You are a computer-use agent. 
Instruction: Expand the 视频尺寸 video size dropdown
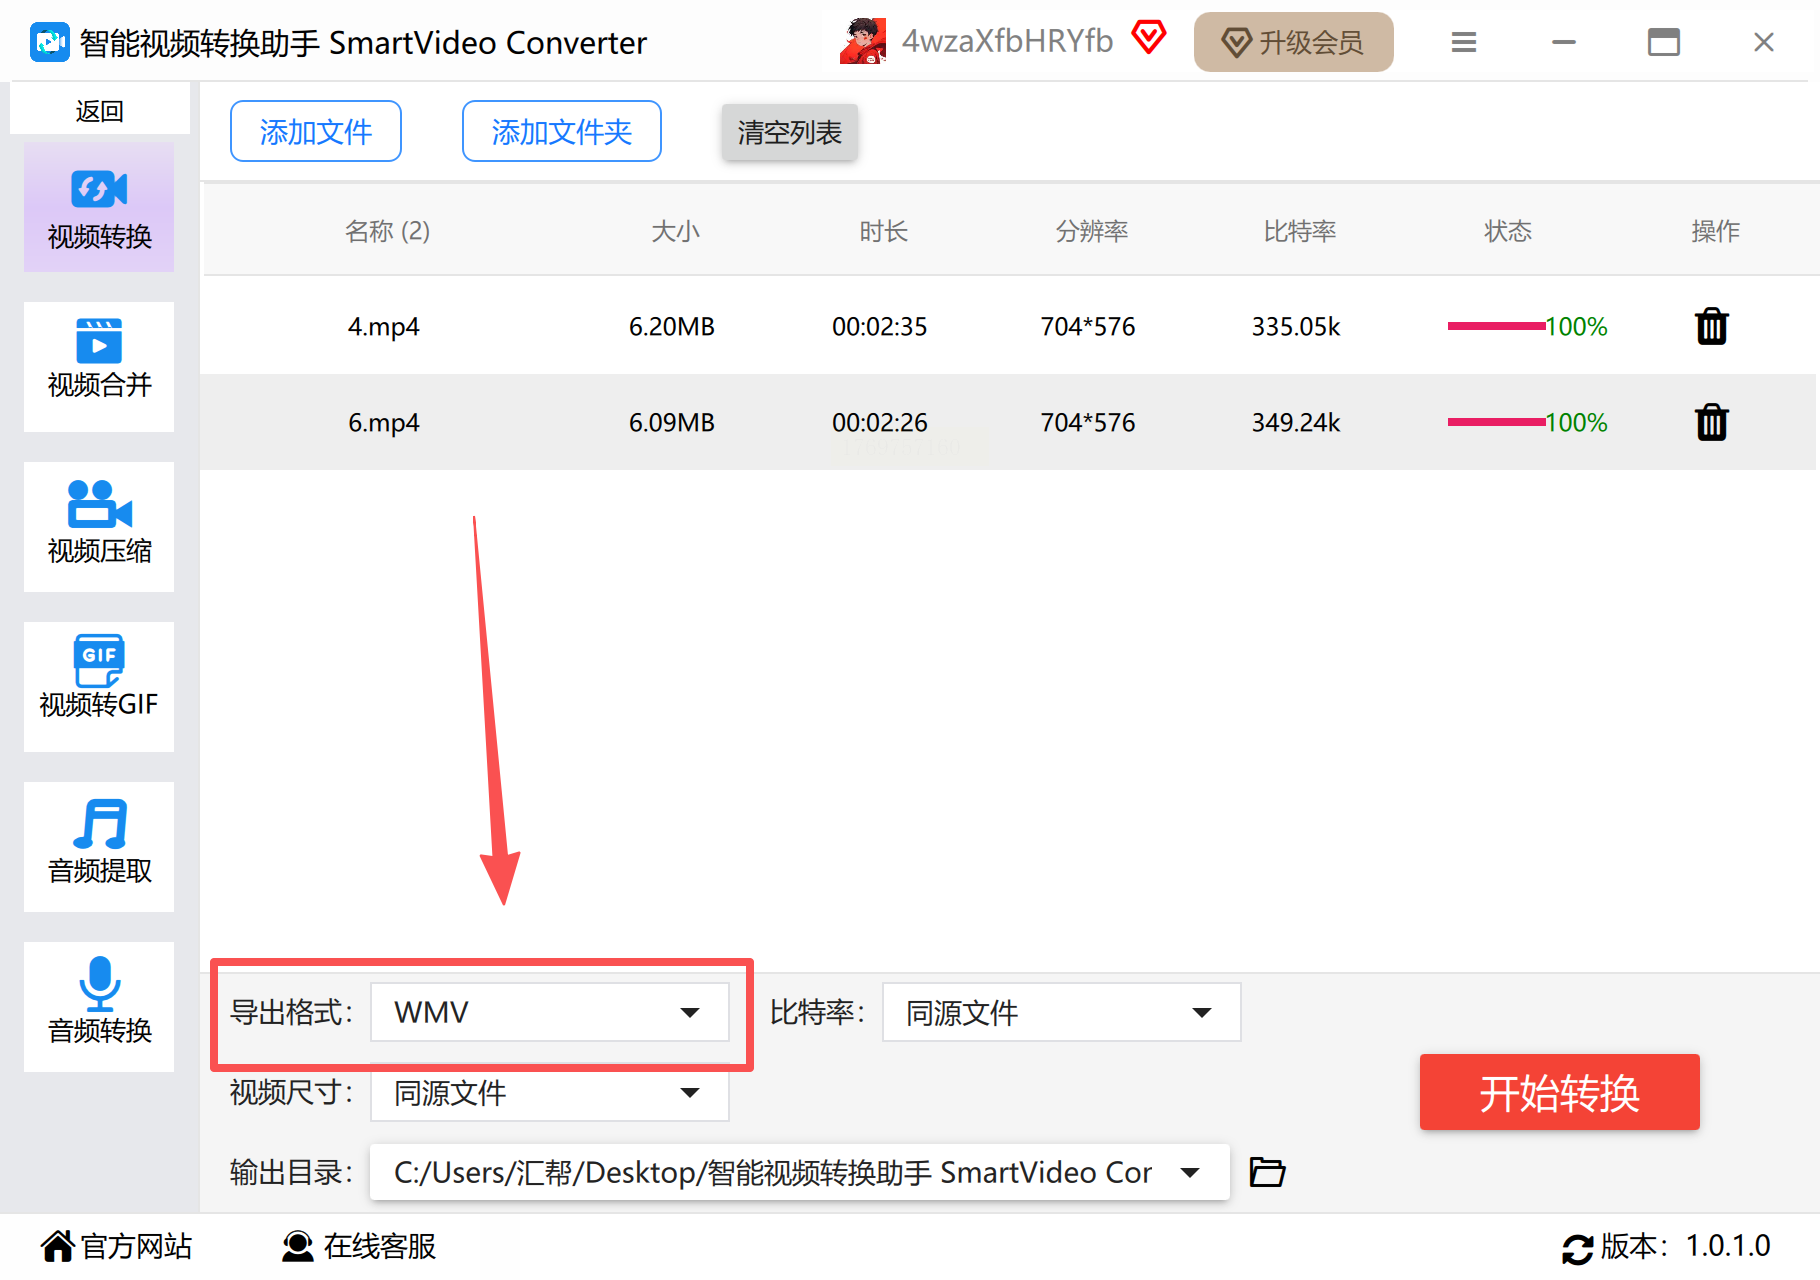tap(550, 1092)
